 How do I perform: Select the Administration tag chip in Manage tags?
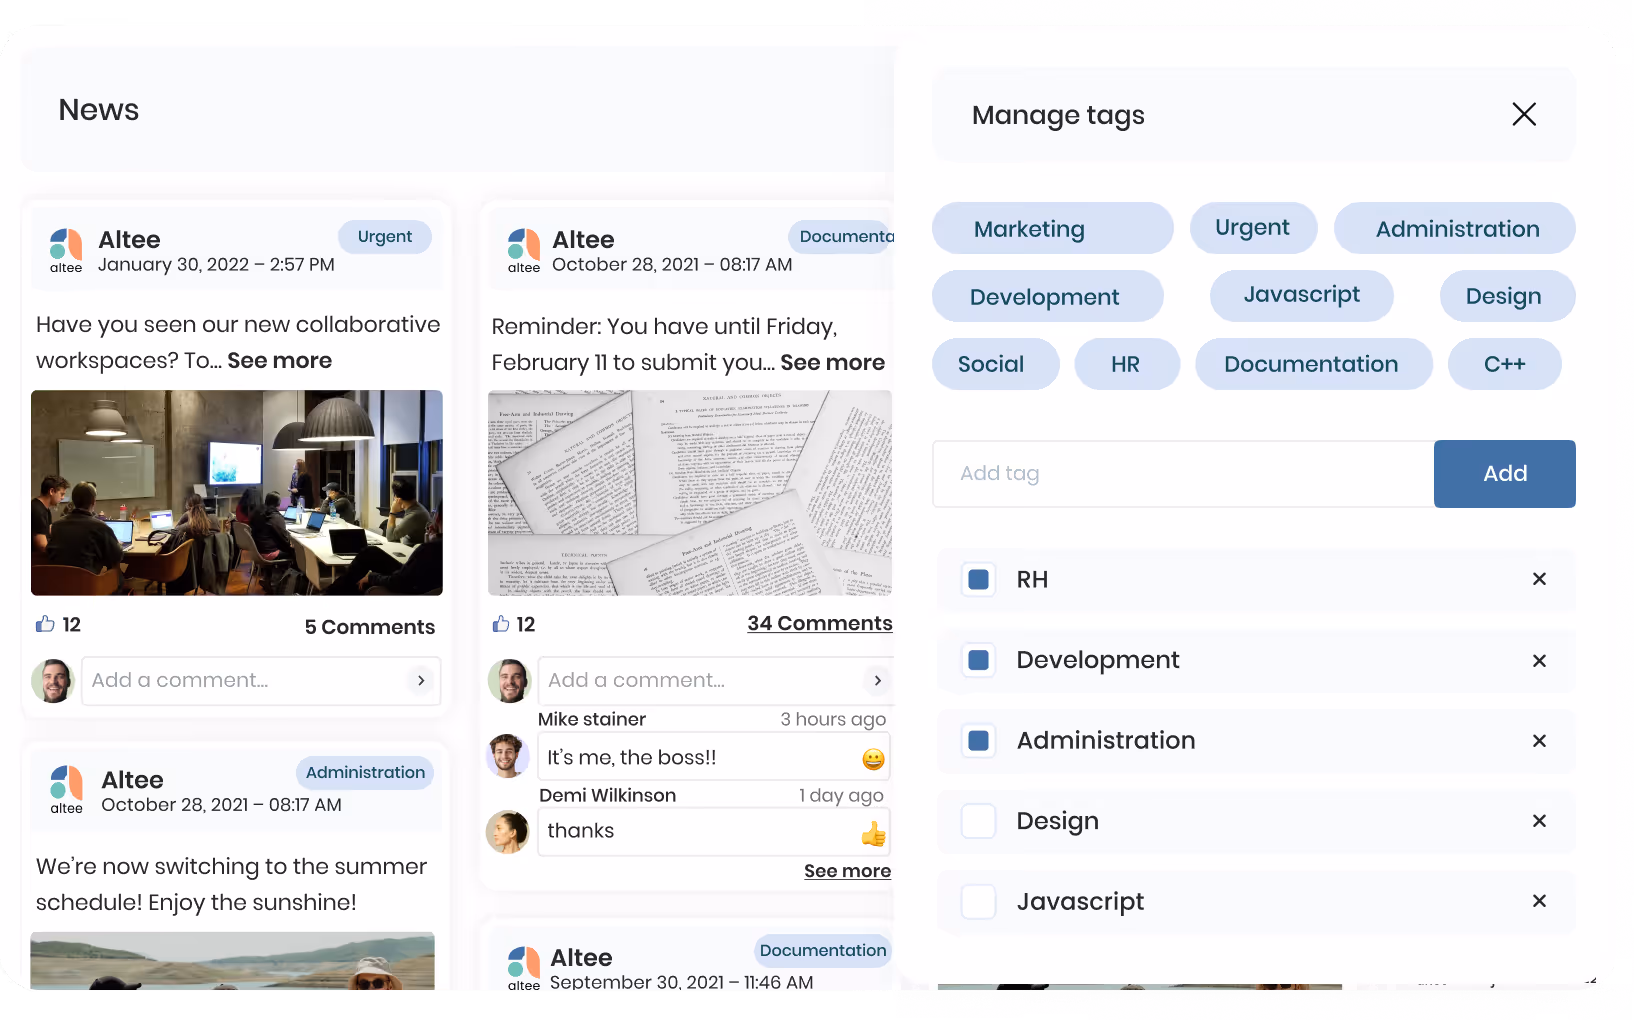(x=1455, y=229)
